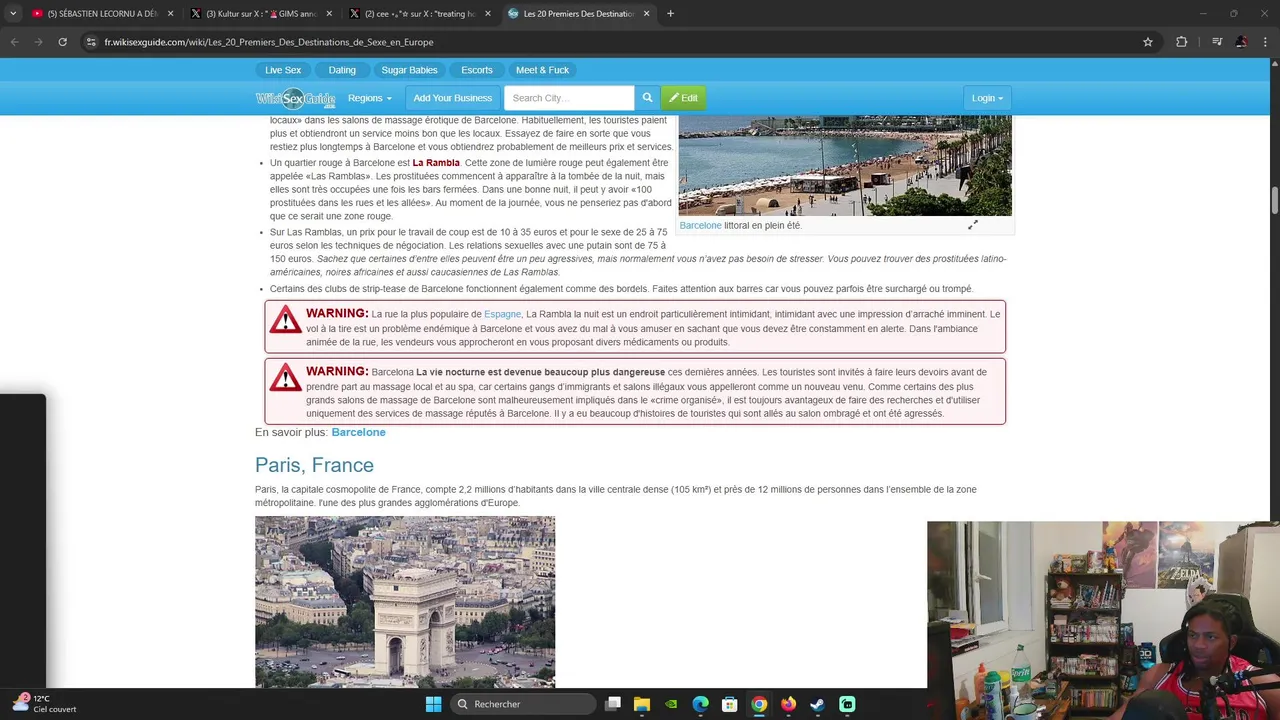Open the Barcelone caption link under photo
1280x720 pixels.
(700, 226)
